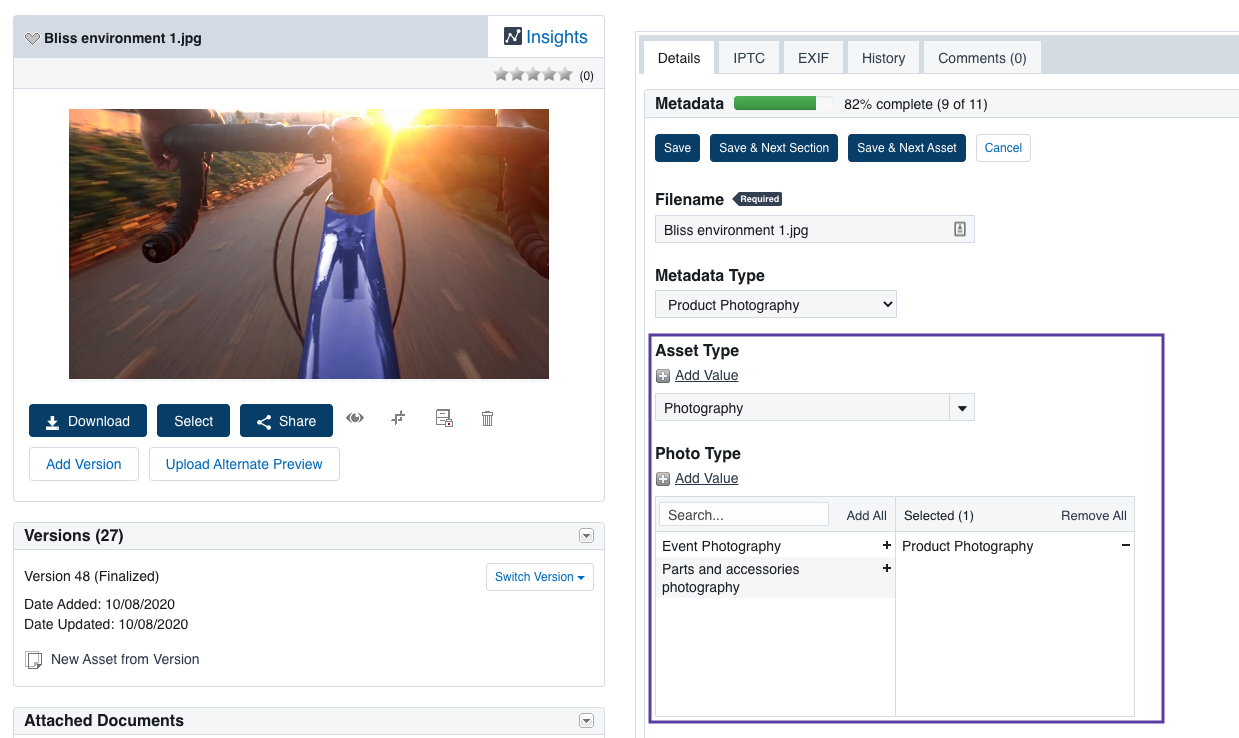
Task: Favorite the asset using the heart icon
Action: click(x=31, y=37)
